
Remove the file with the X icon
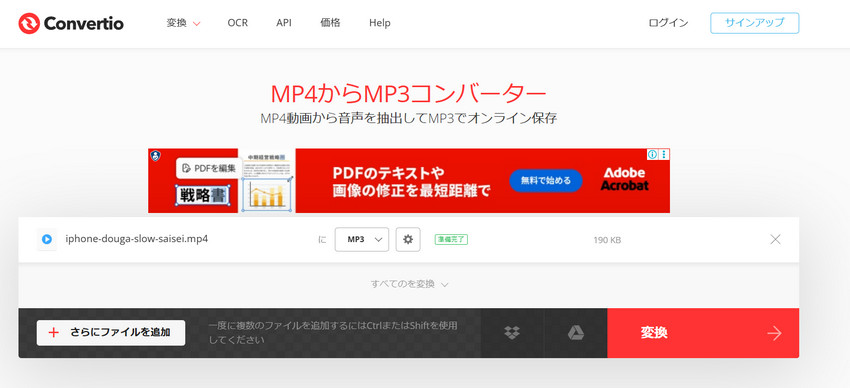(x=776, y=240)
